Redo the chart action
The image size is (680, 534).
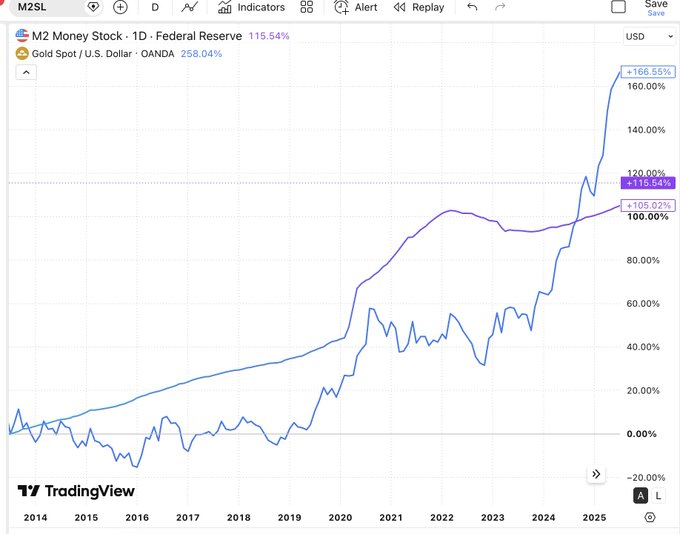pos(500,7)
